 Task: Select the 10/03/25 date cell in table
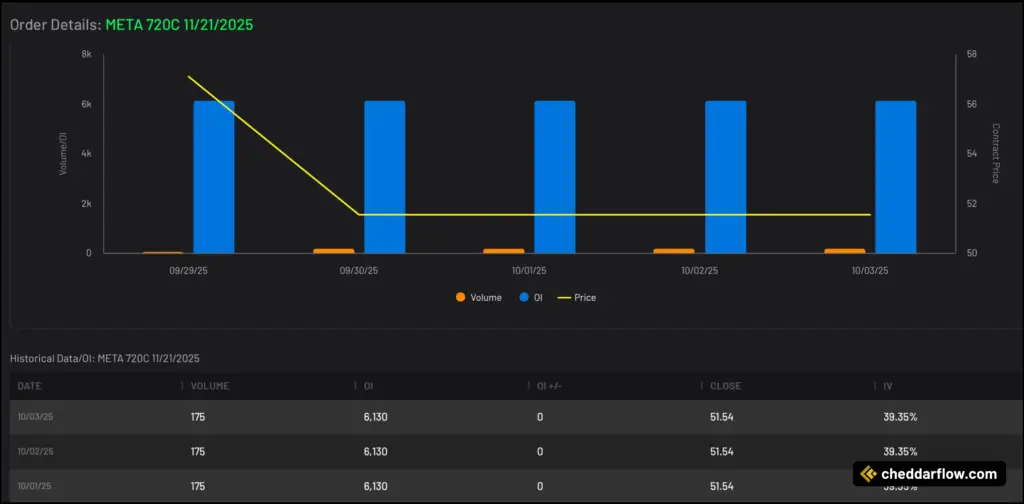[35, 417]
